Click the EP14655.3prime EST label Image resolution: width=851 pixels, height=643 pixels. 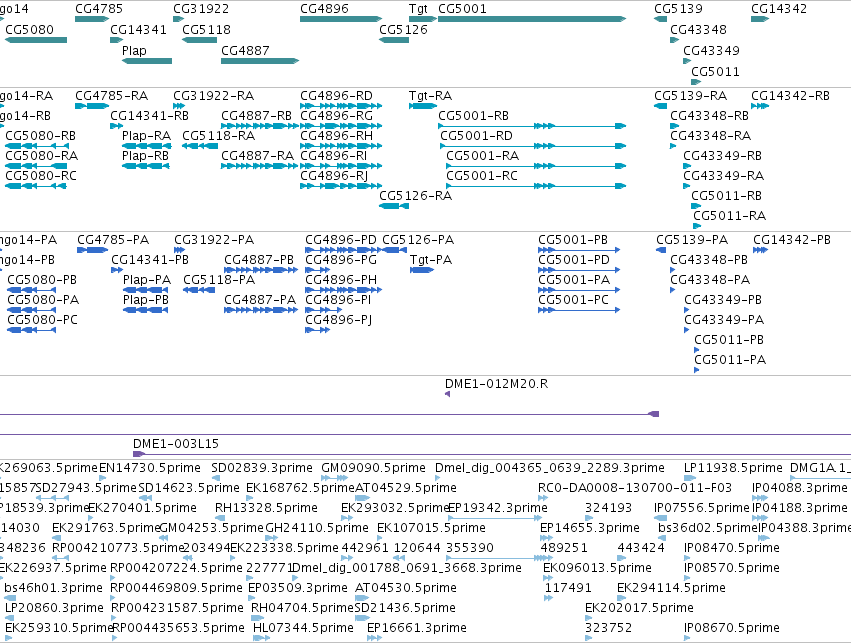590,527
